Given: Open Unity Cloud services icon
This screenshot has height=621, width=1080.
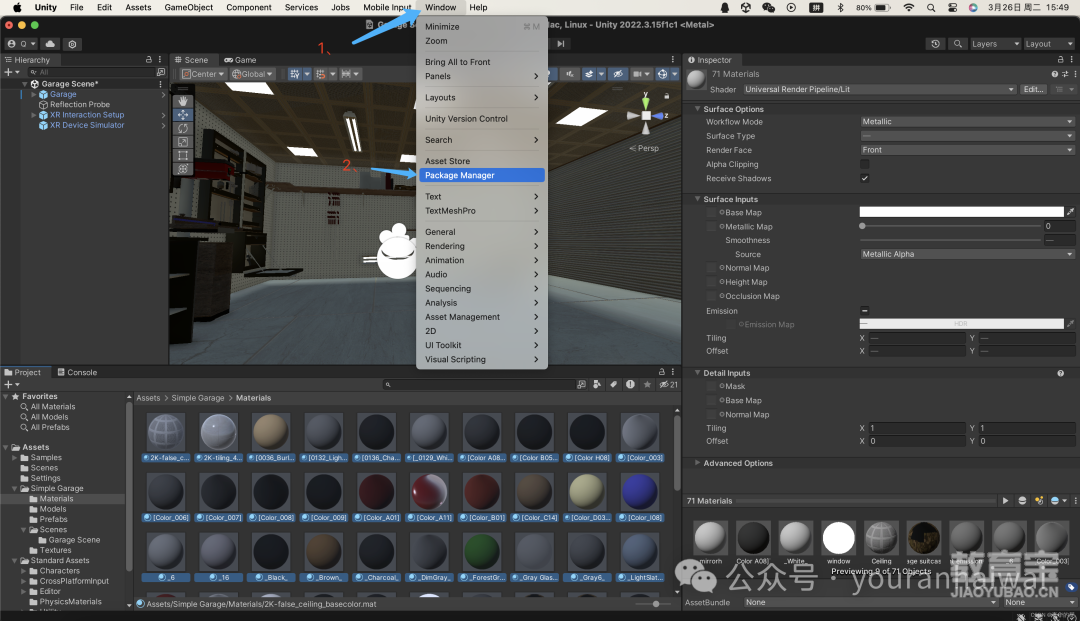Looking at the screenshot, I should (x=50, y=44).
